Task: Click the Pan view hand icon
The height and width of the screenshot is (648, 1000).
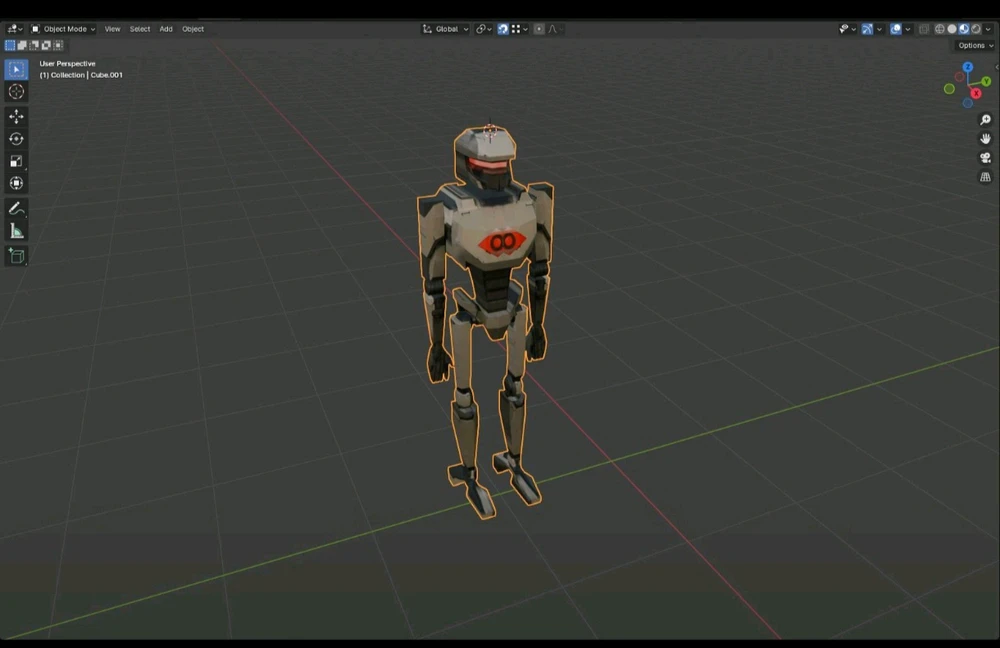Action: (x=985, y=138)
